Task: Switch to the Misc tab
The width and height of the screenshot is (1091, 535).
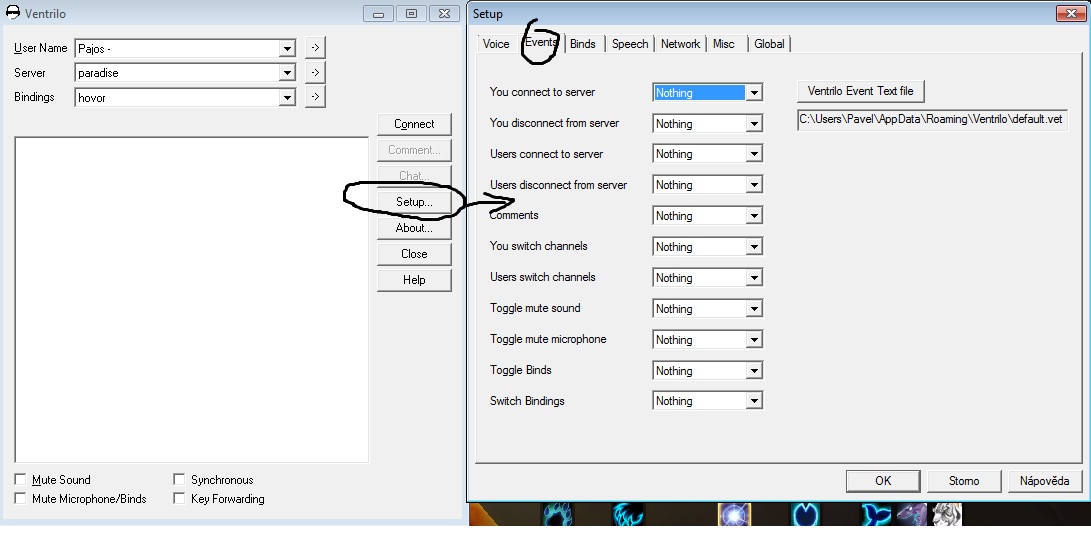Action: tap(724, 44)
